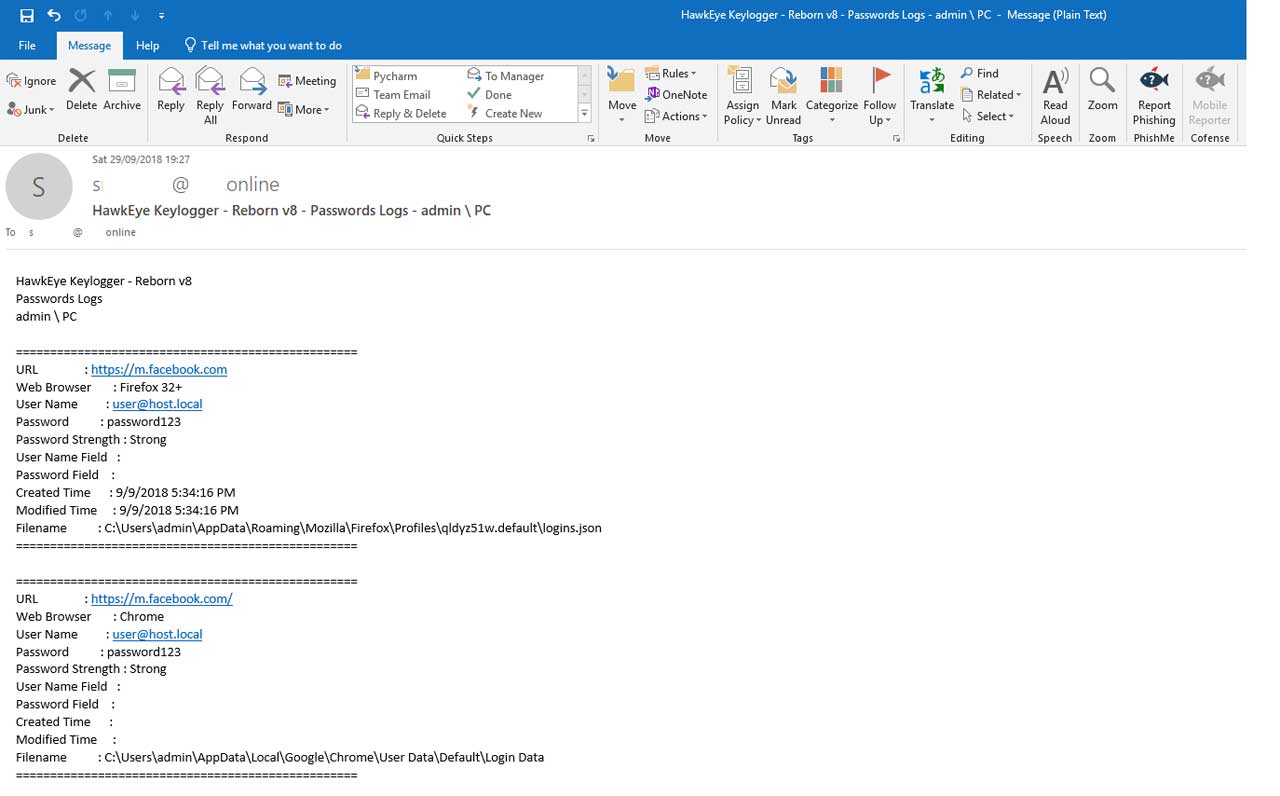
Task: Open the Select dropdown
Action: point(988,116)
